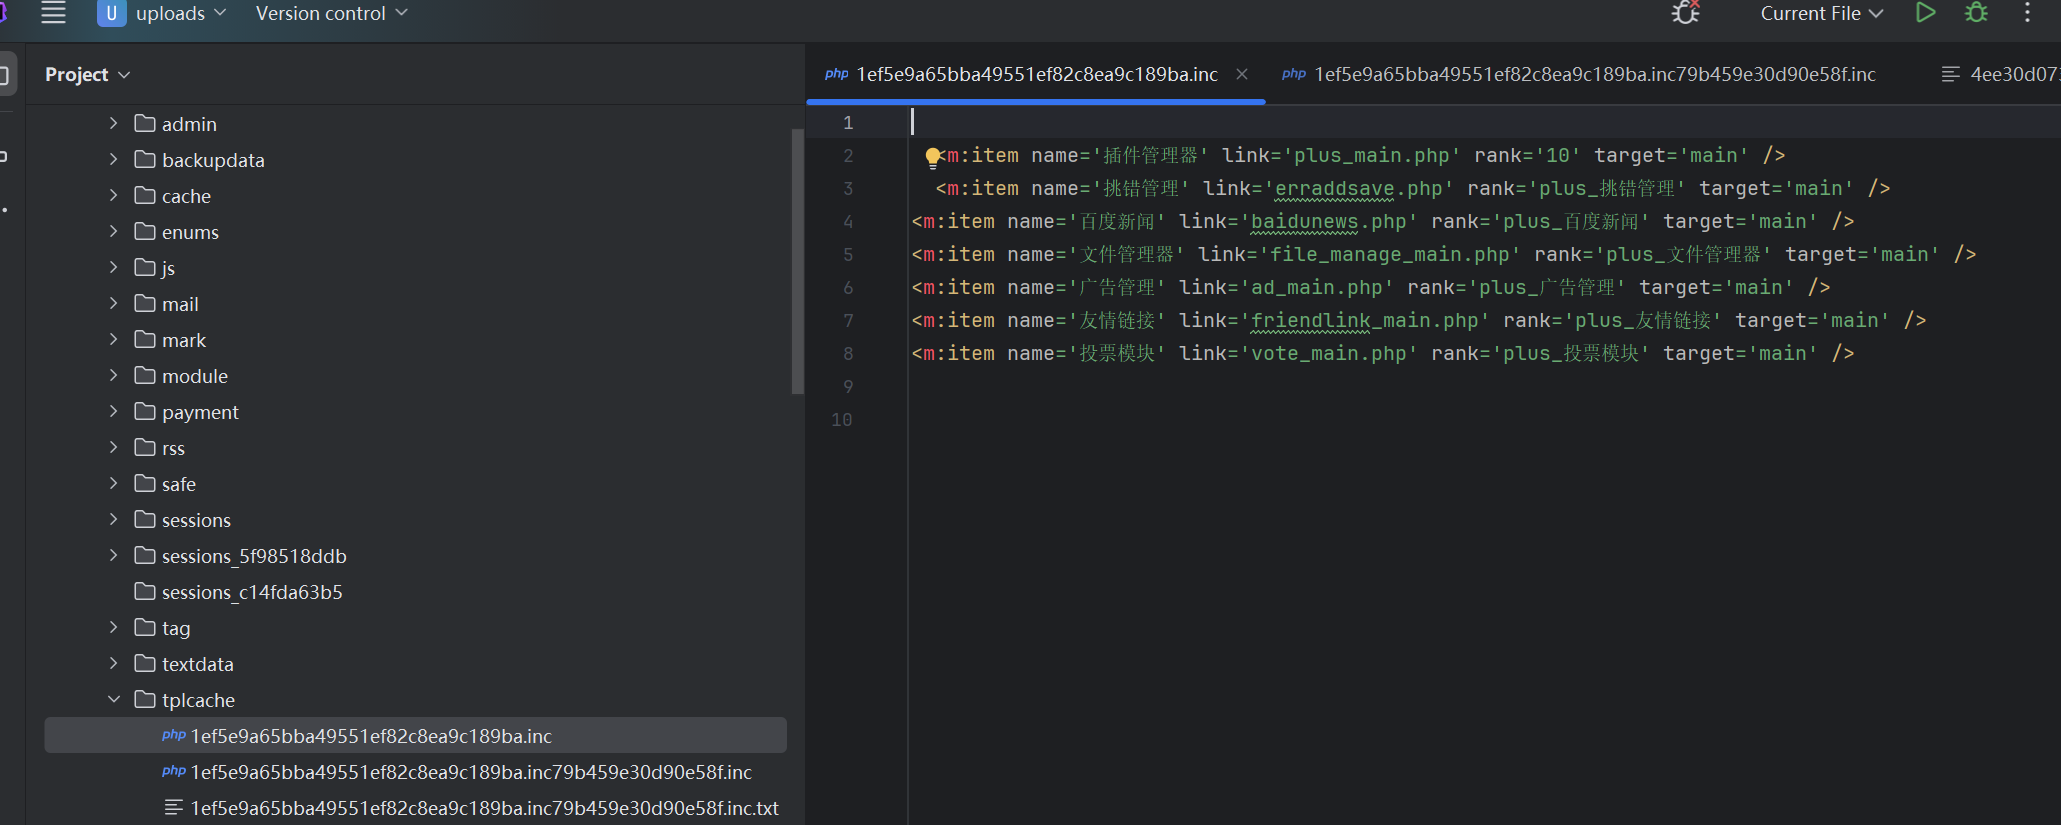
Task: Expand the cache folder
Action: 113,195
